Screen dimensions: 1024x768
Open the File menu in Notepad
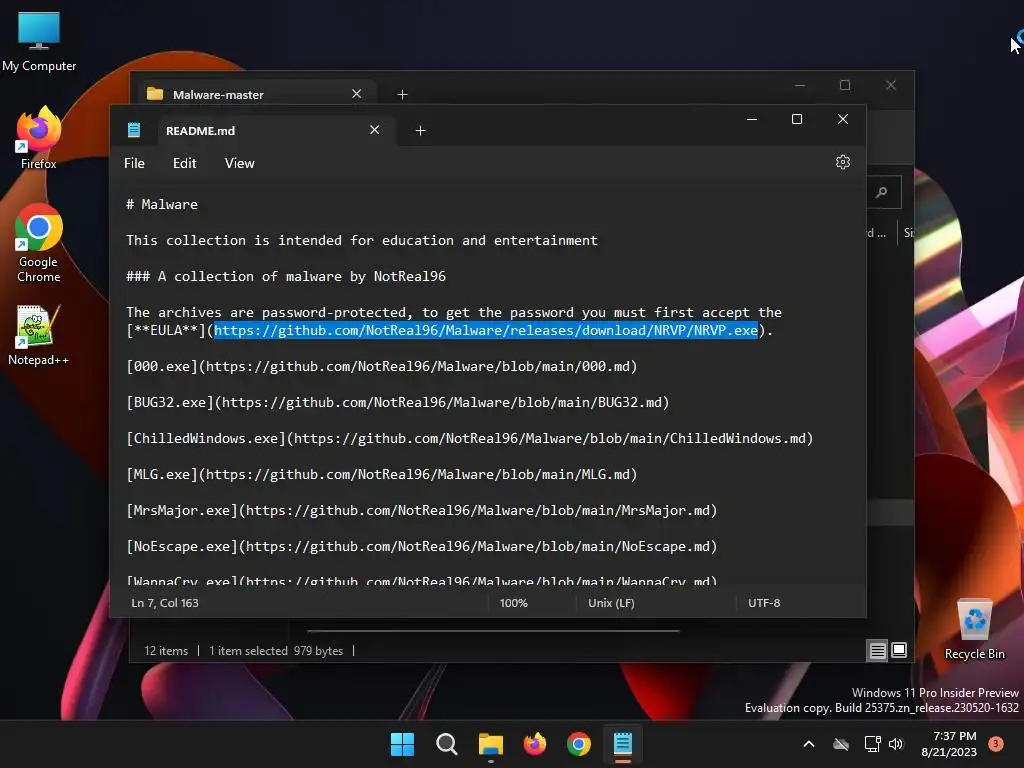pyautogui.click(x=135, y=163)
